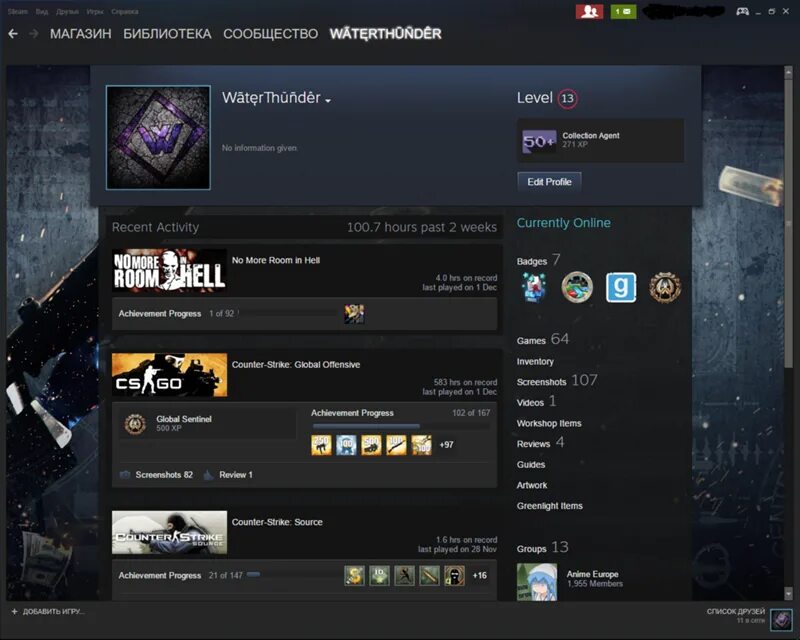Open the running-man CS:Source achievement icon
Viewport: 800px width, 640px height.
pyautogui.click(x=404, y=575)
